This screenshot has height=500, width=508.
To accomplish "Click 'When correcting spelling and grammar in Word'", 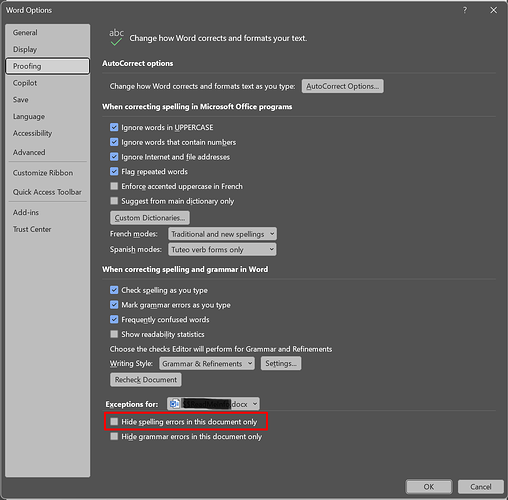I will point(185,269).
